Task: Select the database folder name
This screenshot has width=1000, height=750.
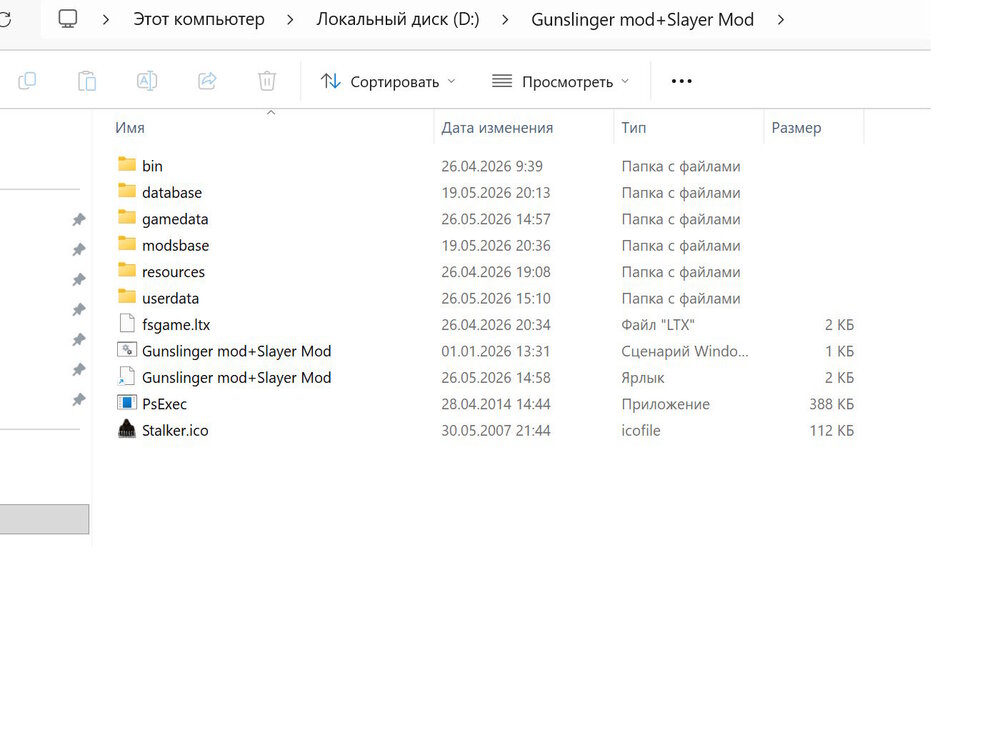Action: click(x=172, y=193)
